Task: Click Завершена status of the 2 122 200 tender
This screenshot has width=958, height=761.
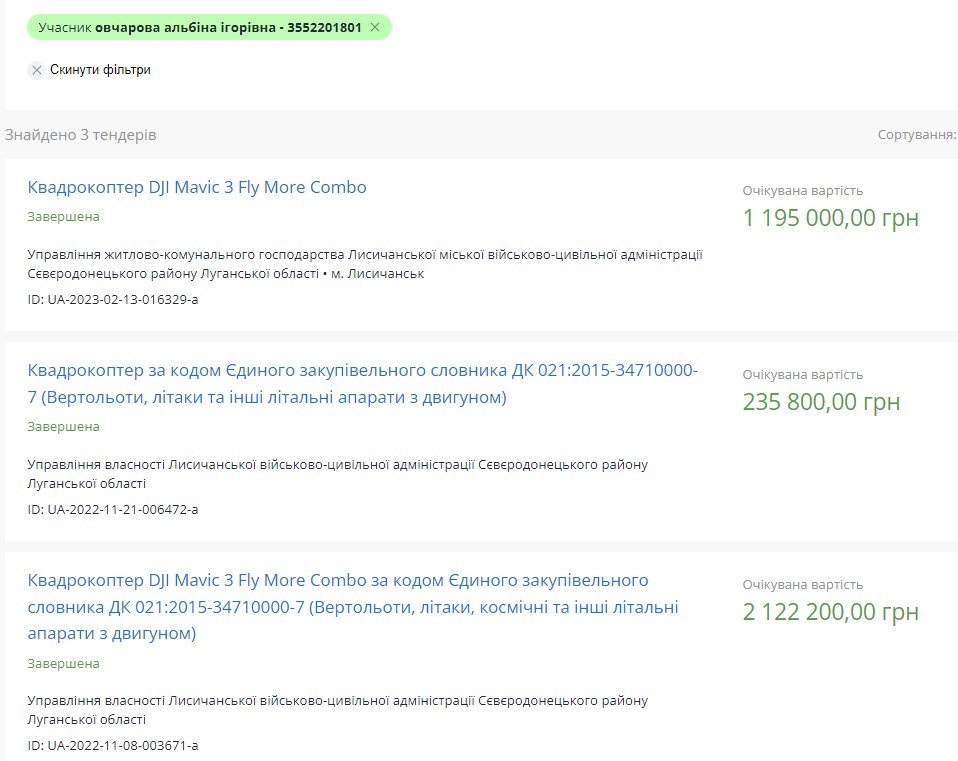Action: coord(63,663)
